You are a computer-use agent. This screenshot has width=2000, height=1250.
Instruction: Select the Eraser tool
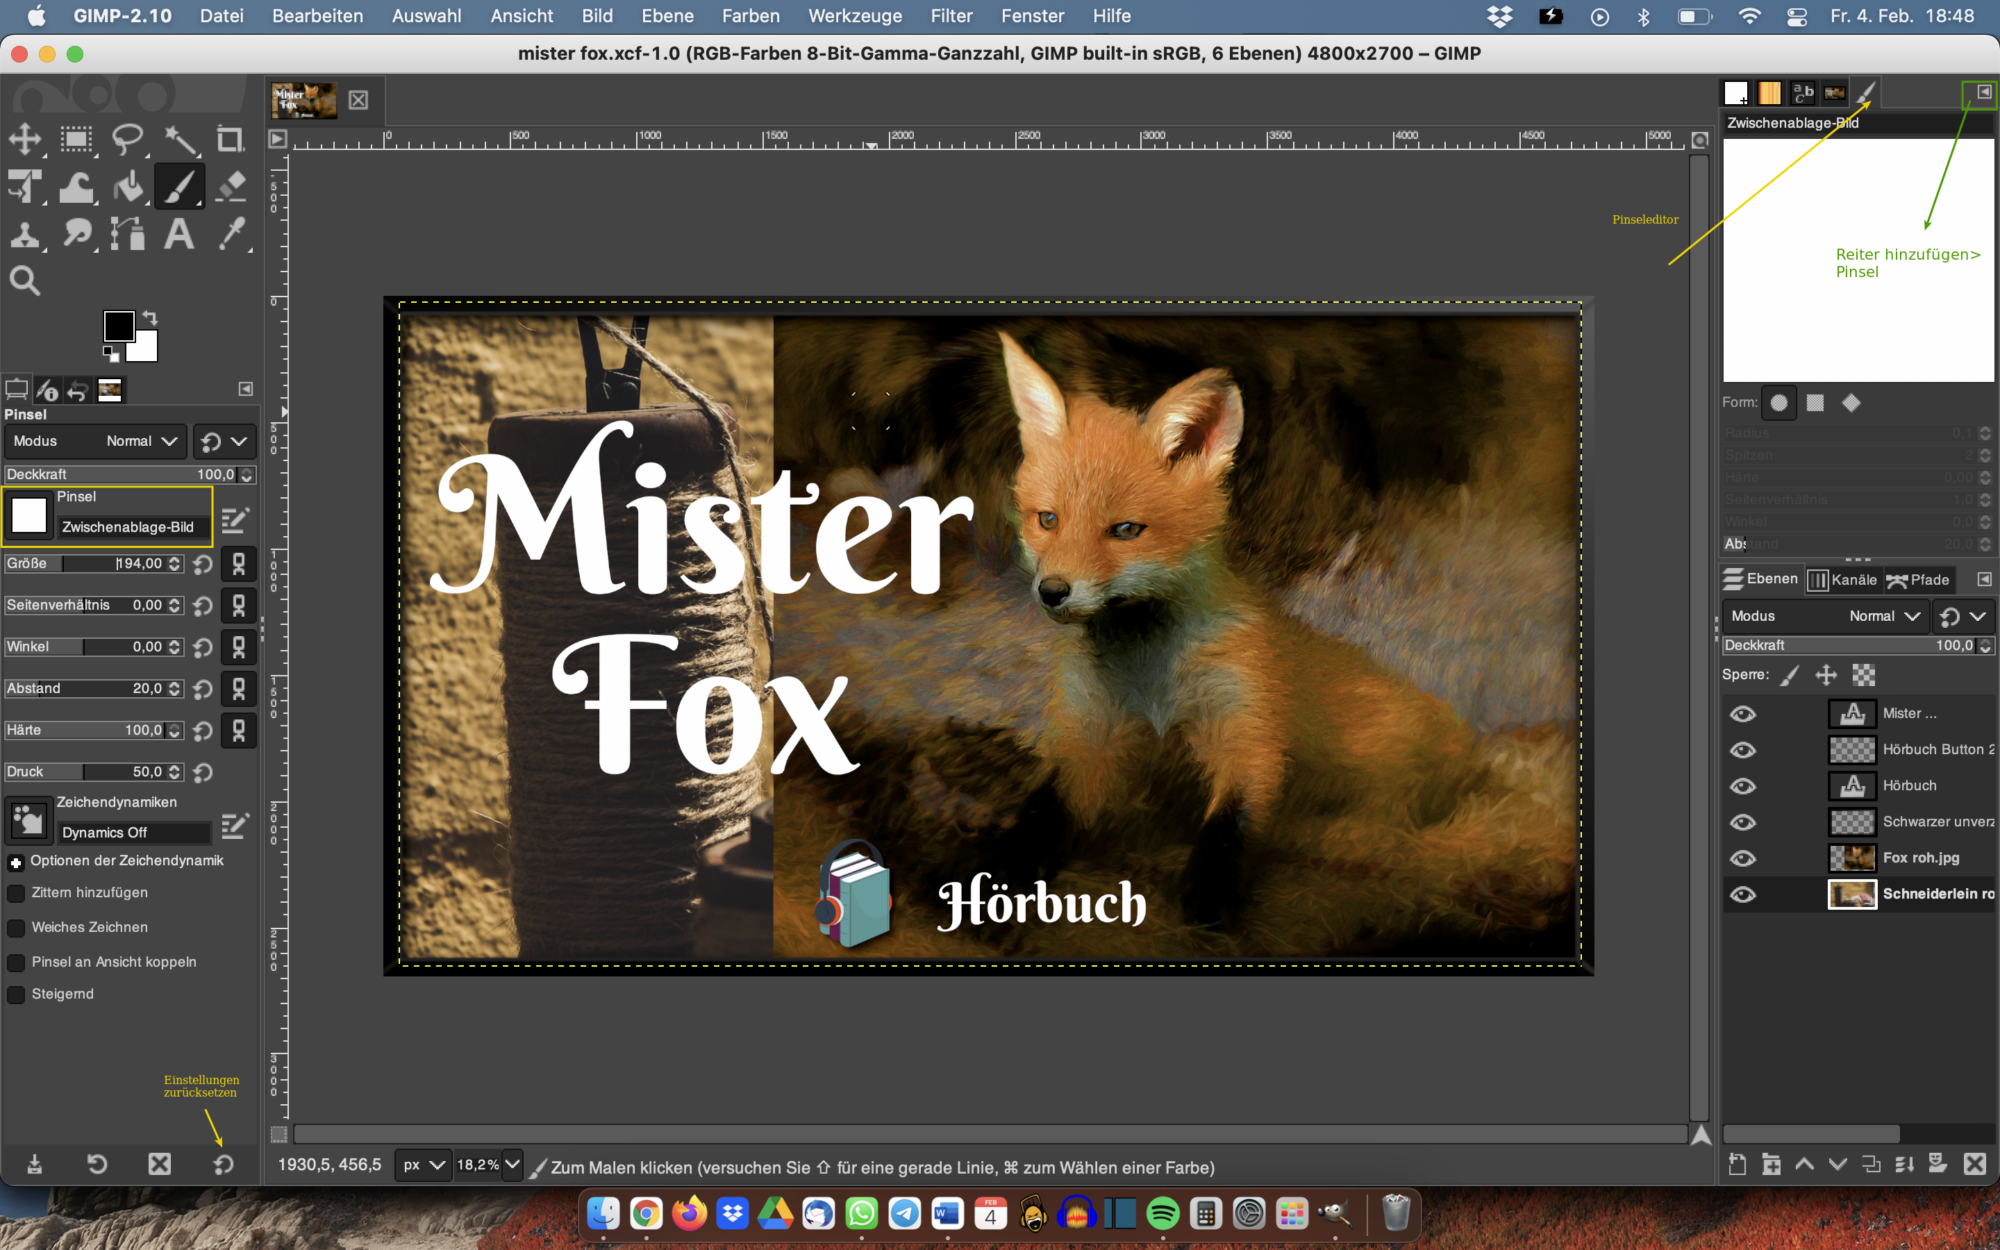tap(231, 187)
